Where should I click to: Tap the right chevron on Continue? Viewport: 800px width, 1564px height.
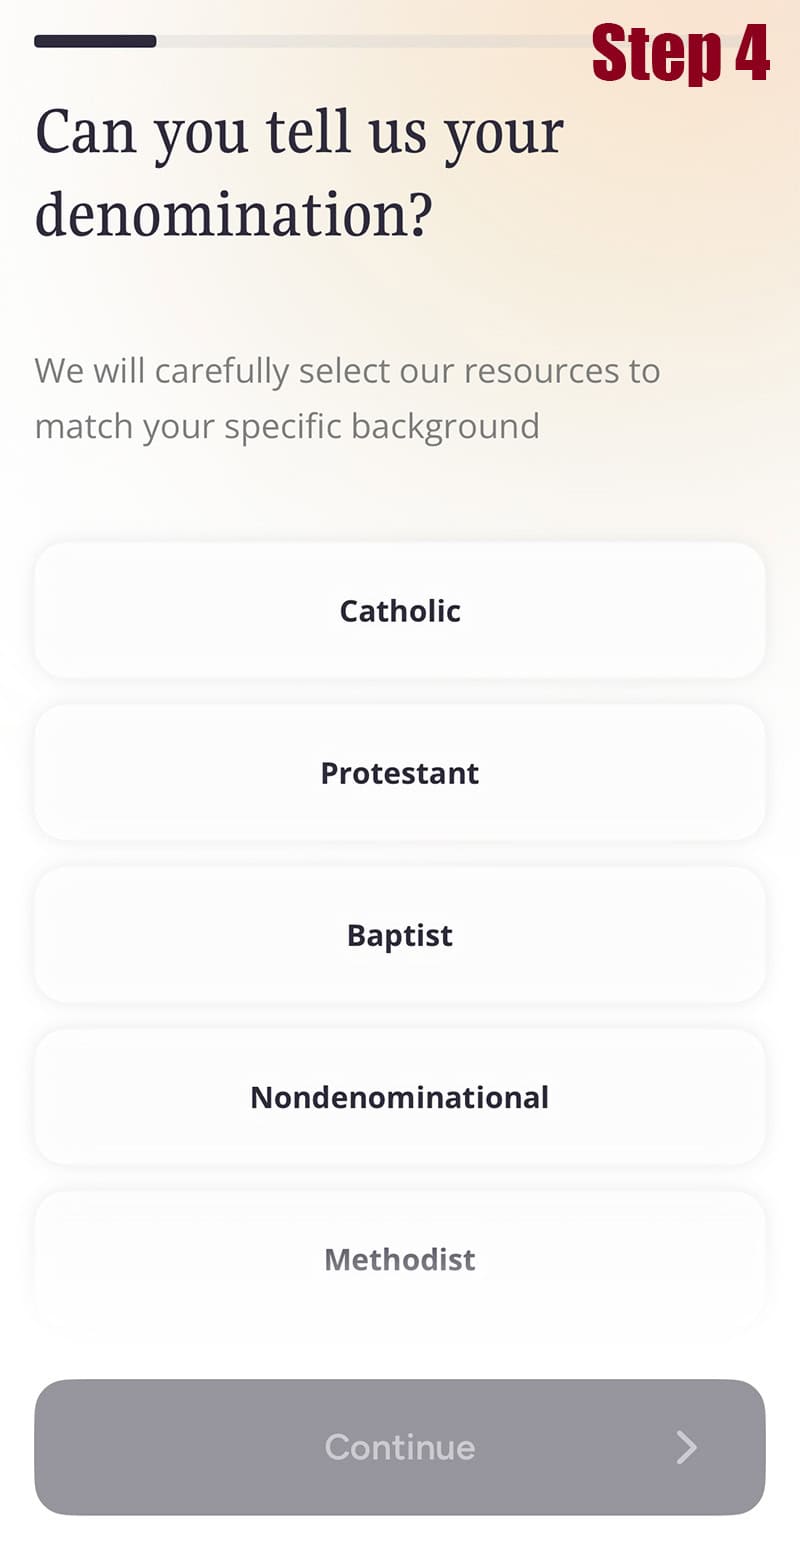tap(686, 1447)
